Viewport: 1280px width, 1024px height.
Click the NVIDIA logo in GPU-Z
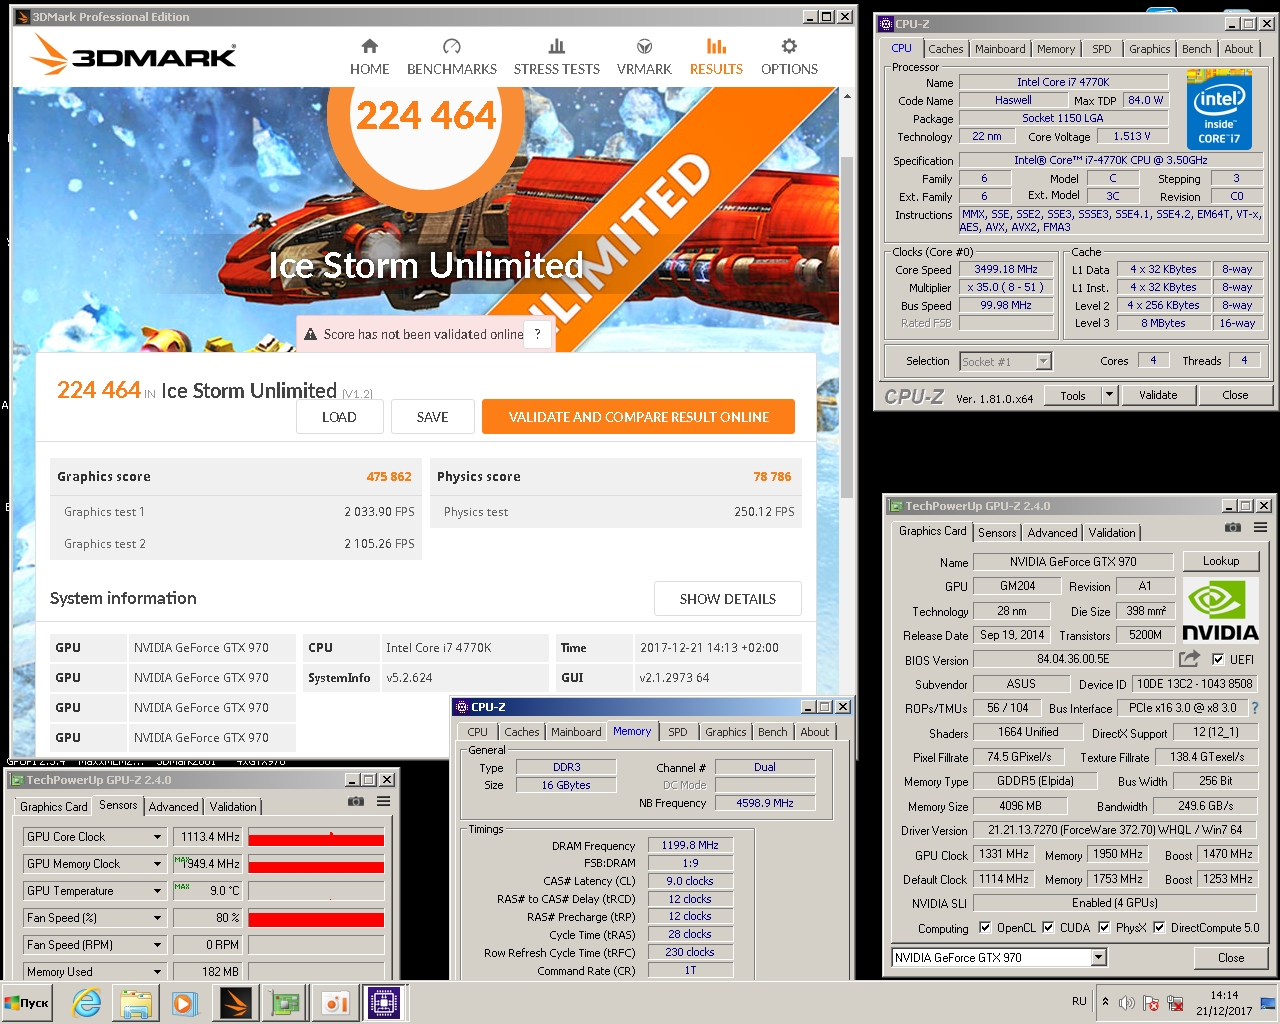(x=1220, y=610)
